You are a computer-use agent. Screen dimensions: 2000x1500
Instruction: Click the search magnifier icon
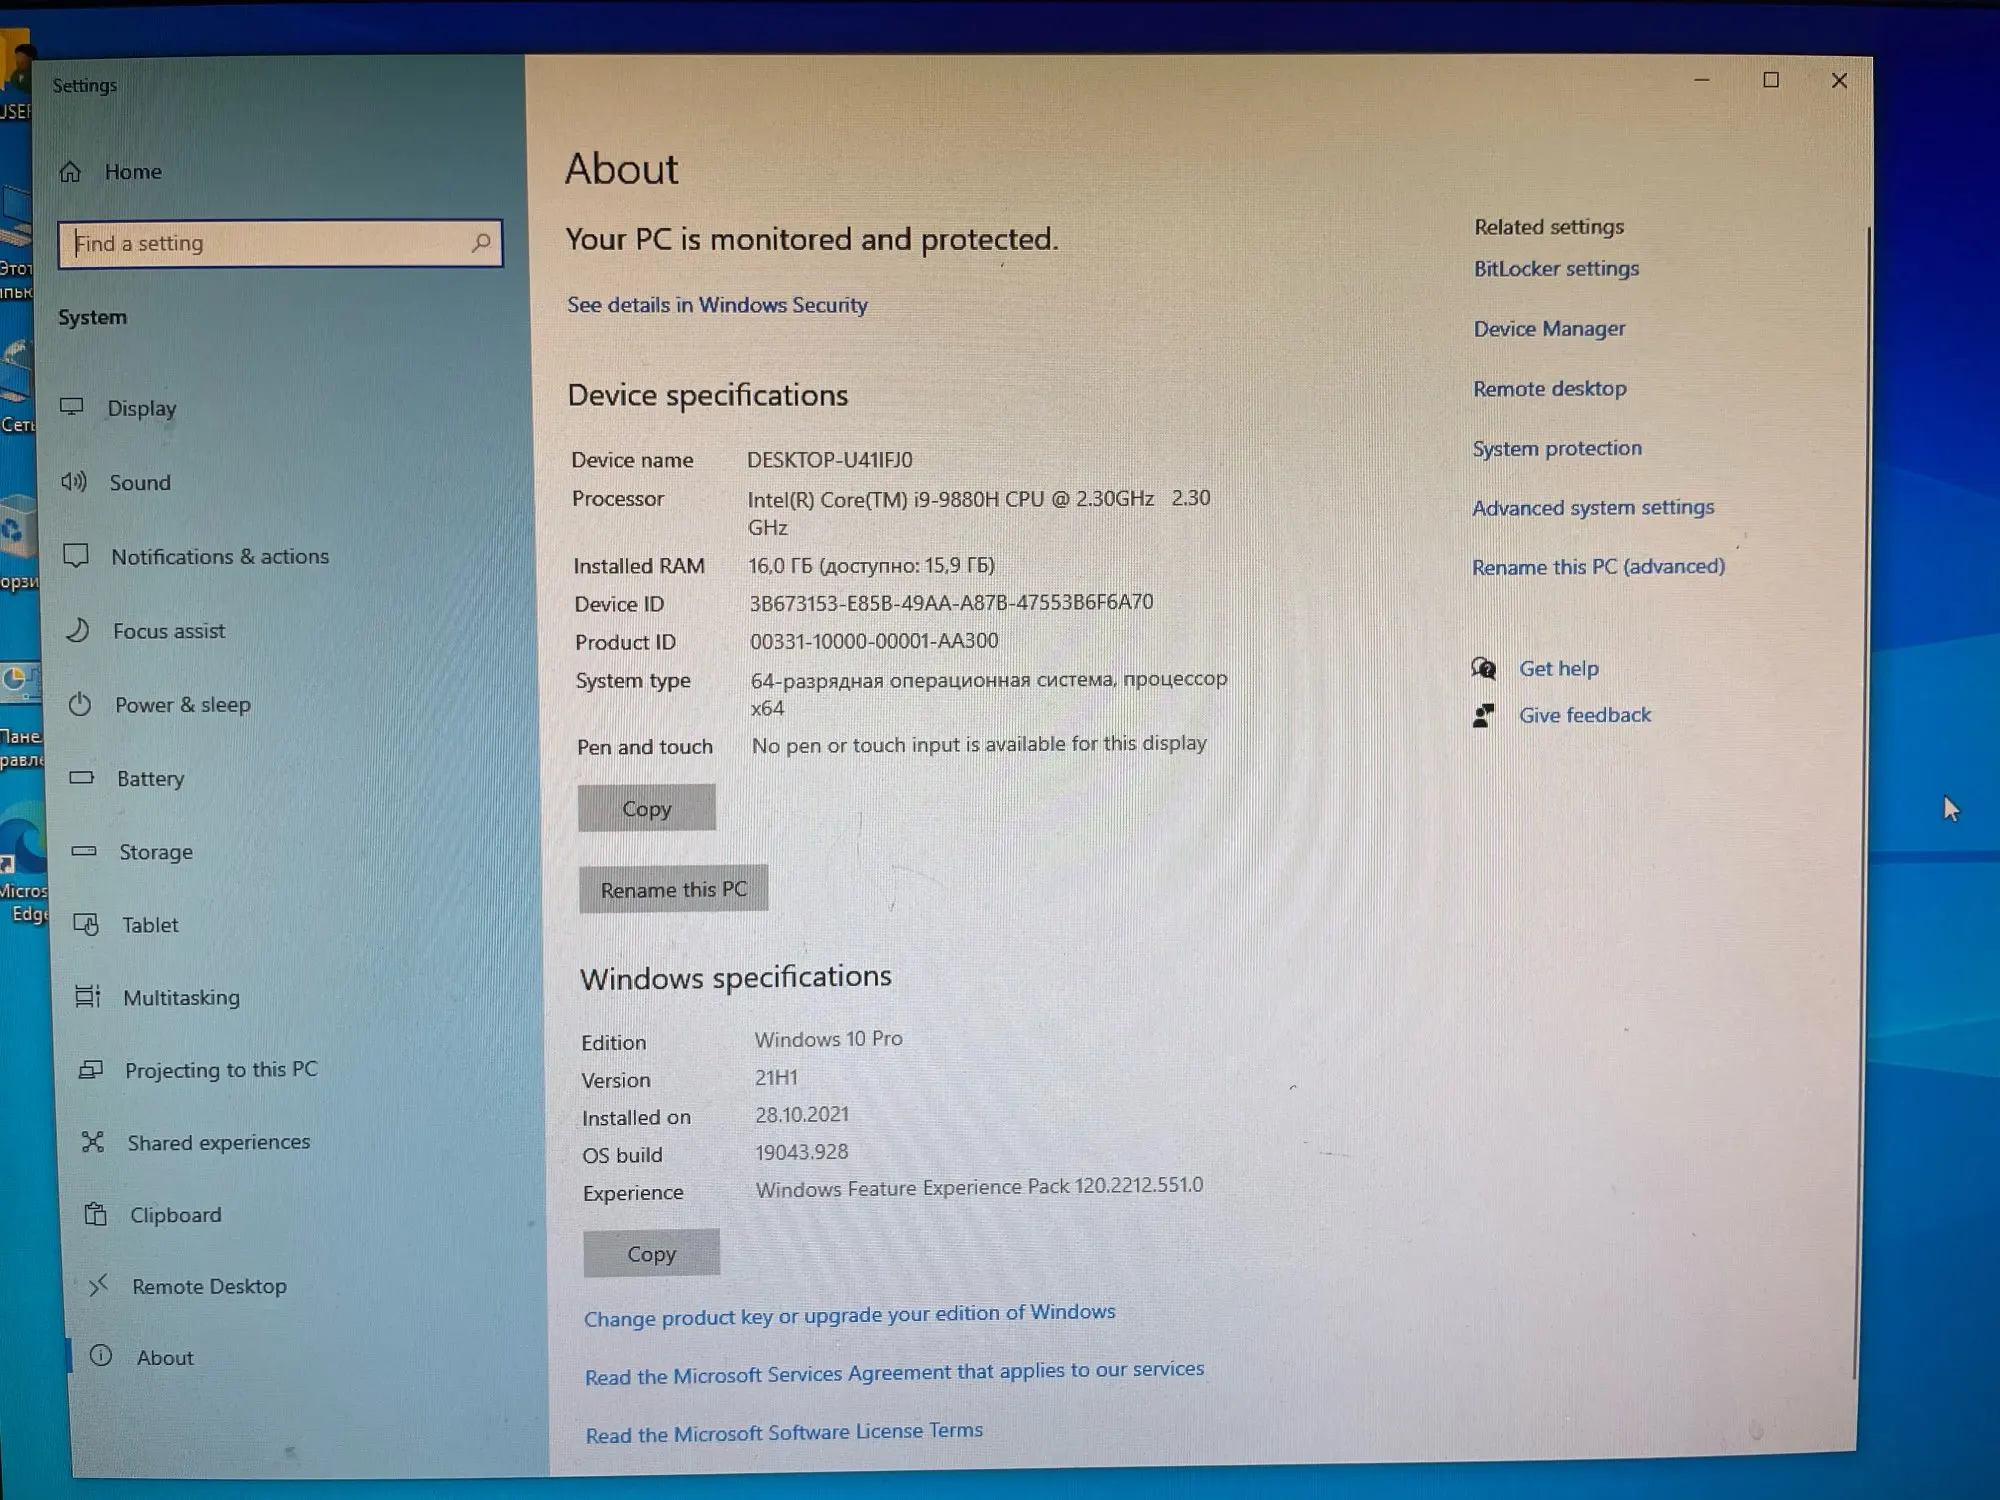(x=481, y=242)
